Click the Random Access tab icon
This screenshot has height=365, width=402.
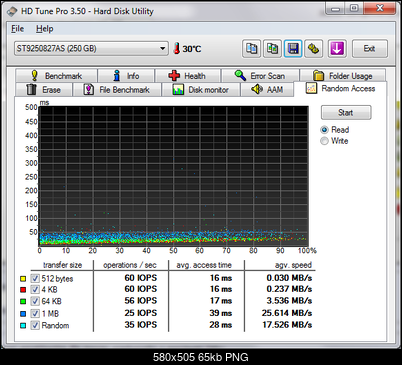coord(311,88)
